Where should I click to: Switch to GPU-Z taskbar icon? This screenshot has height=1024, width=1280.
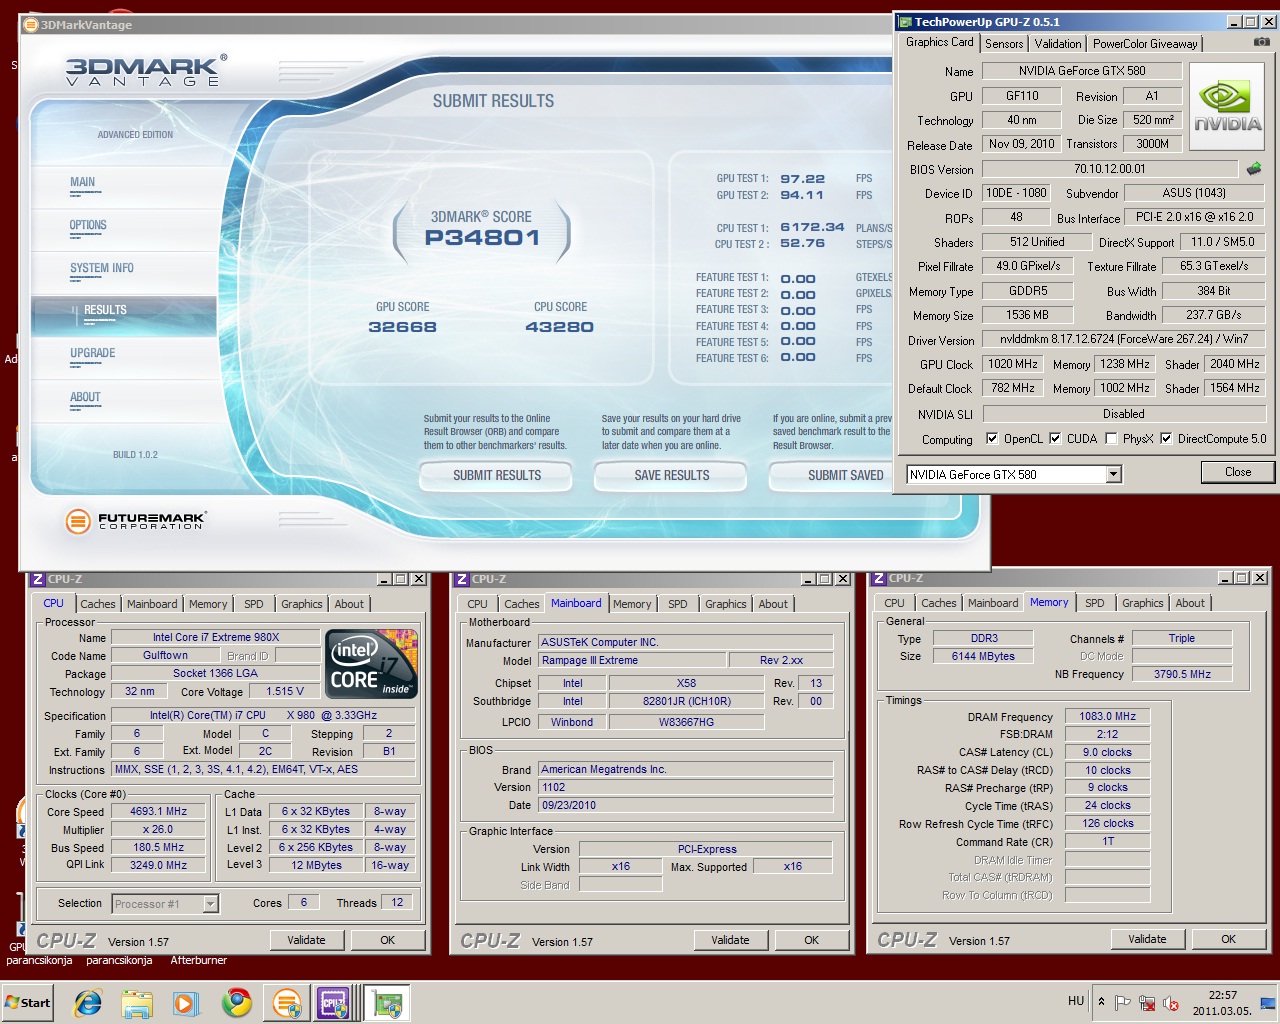click(387, 1002)
